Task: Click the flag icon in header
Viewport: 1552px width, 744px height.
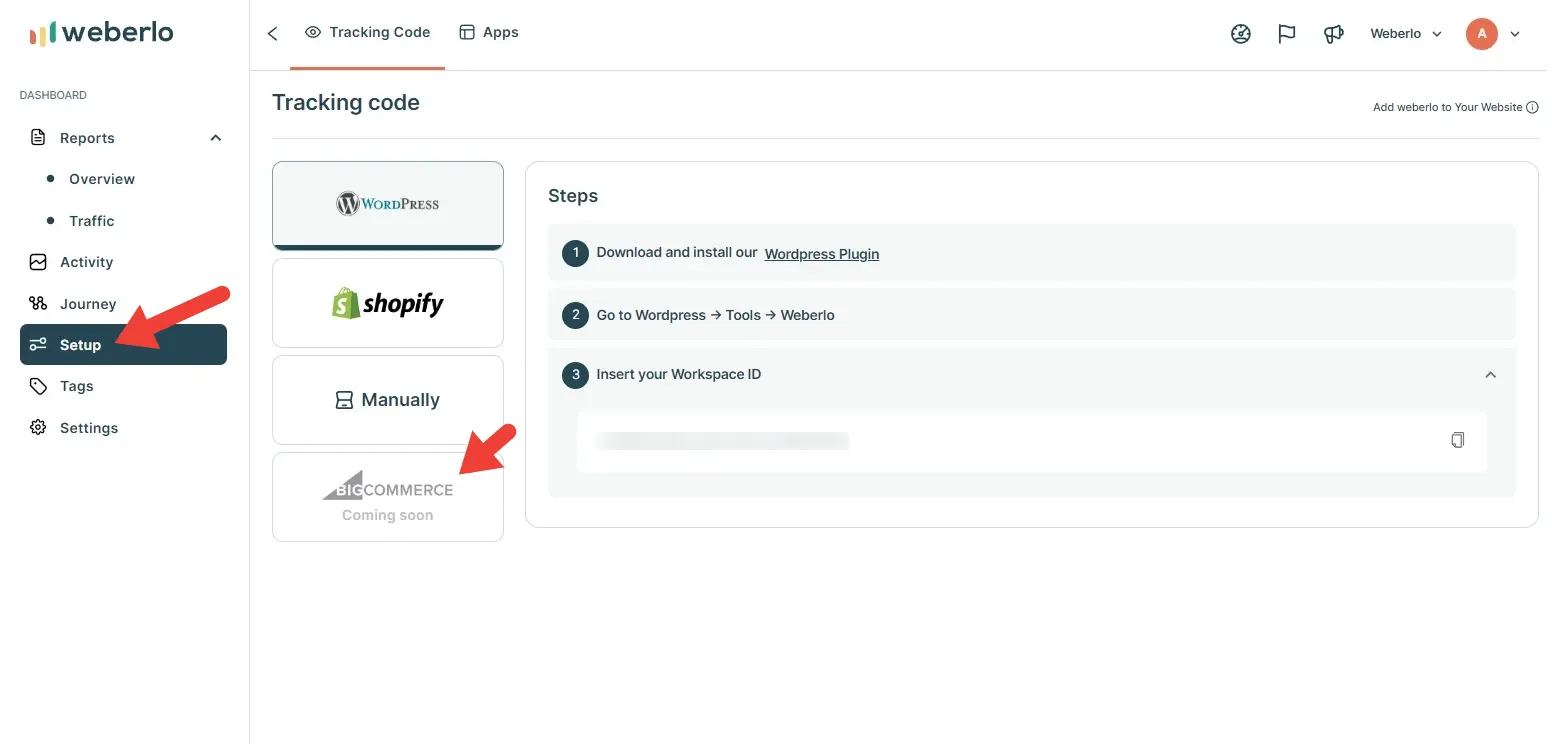Action: coord(1287,34)
